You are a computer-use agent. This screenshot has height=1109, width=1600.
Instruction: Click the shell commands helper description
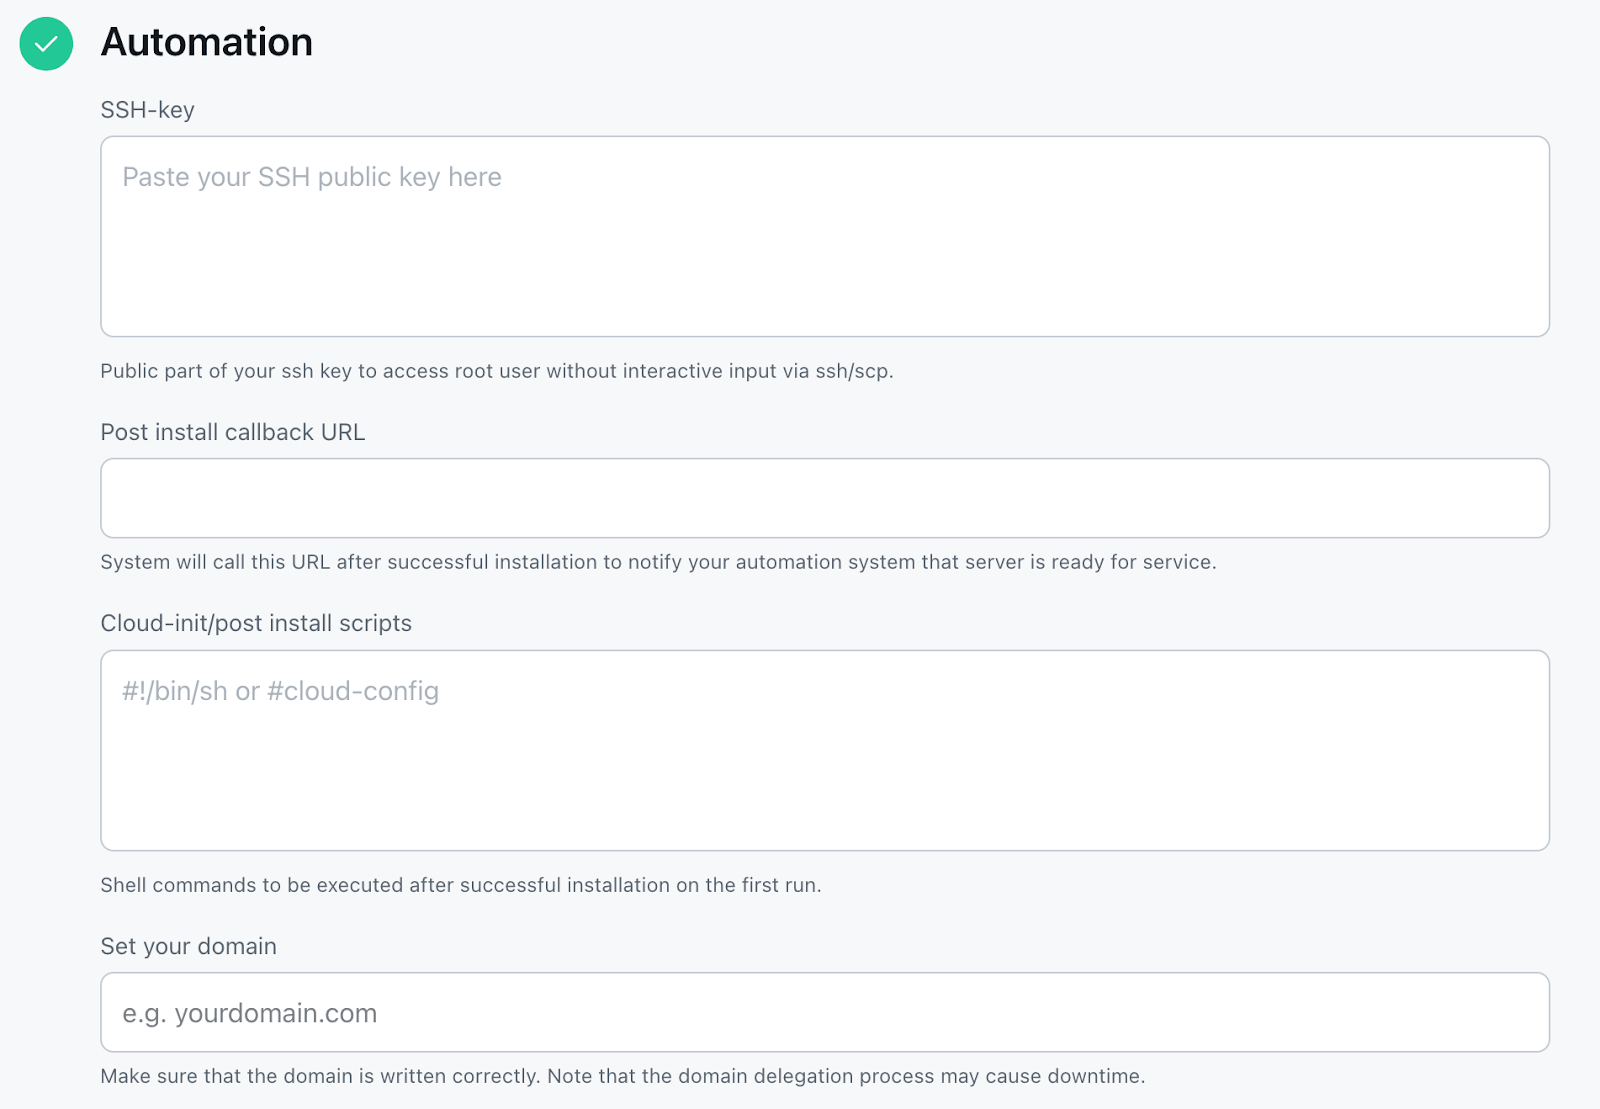click(460, 885)
